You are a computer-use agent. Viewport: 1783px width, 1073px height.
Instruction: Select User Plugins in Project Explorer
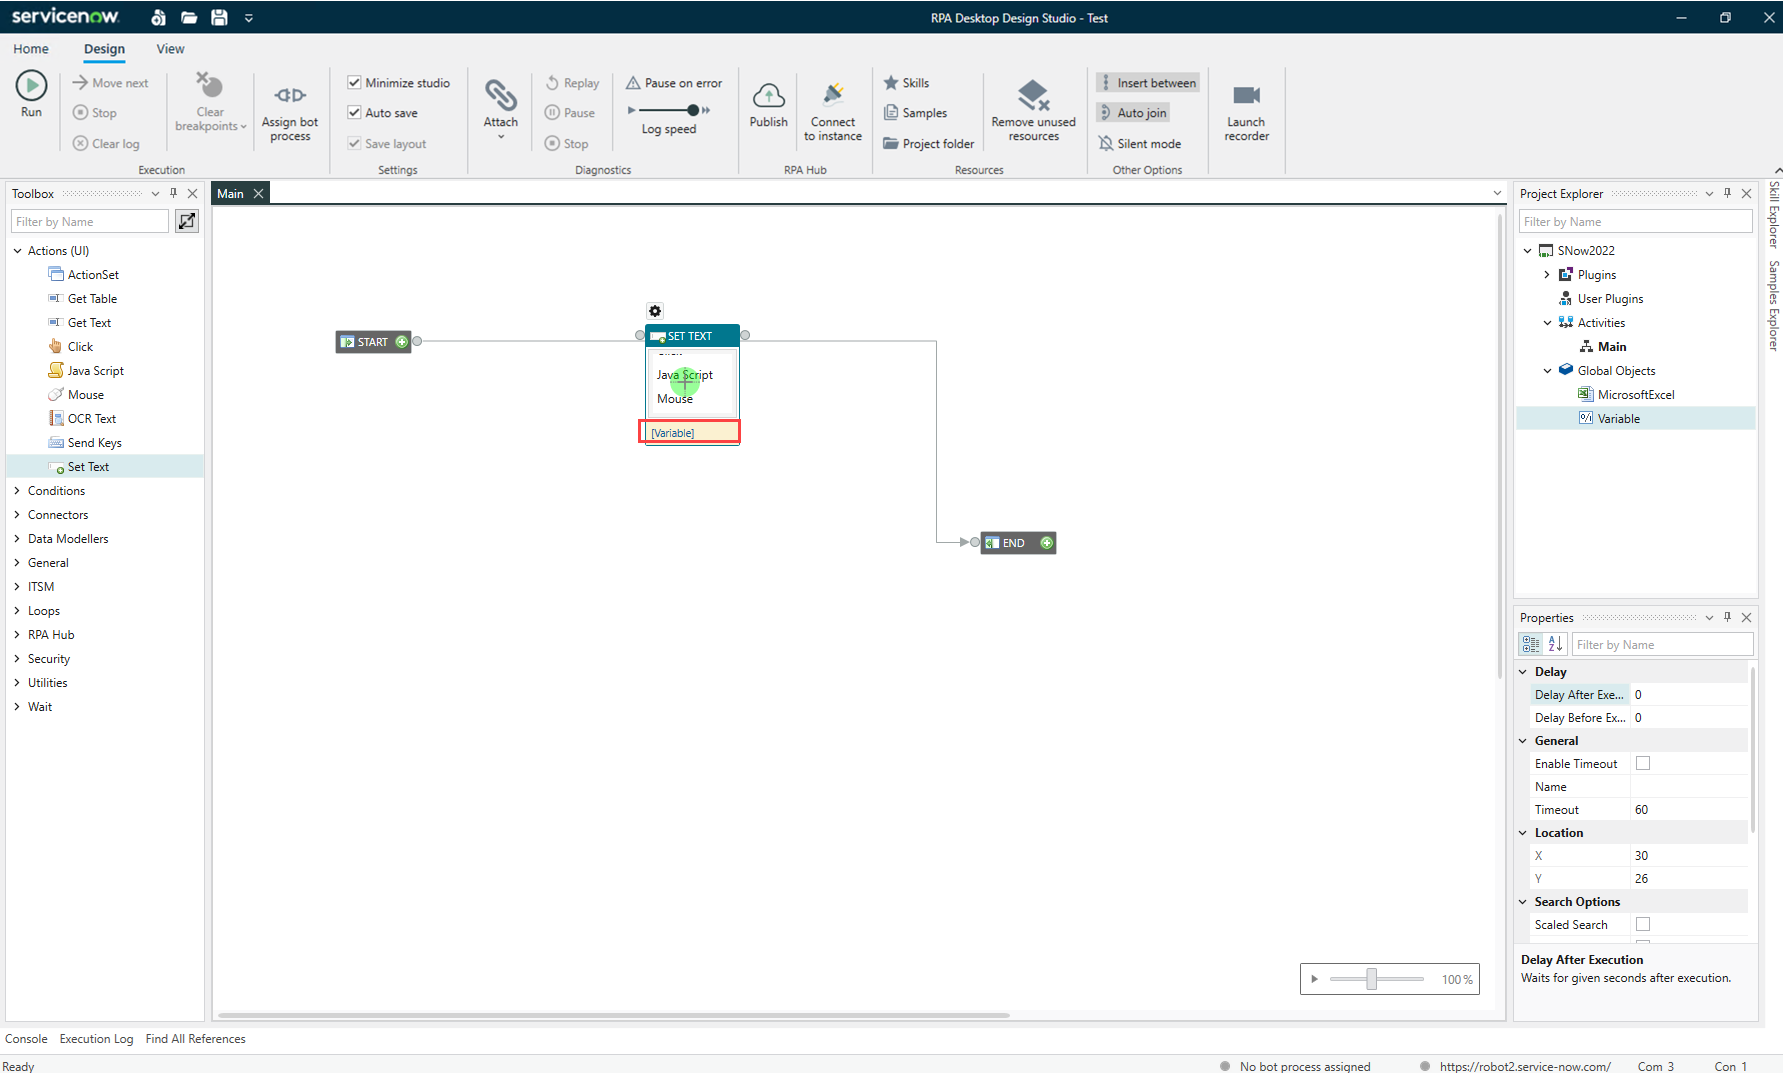1610,299
